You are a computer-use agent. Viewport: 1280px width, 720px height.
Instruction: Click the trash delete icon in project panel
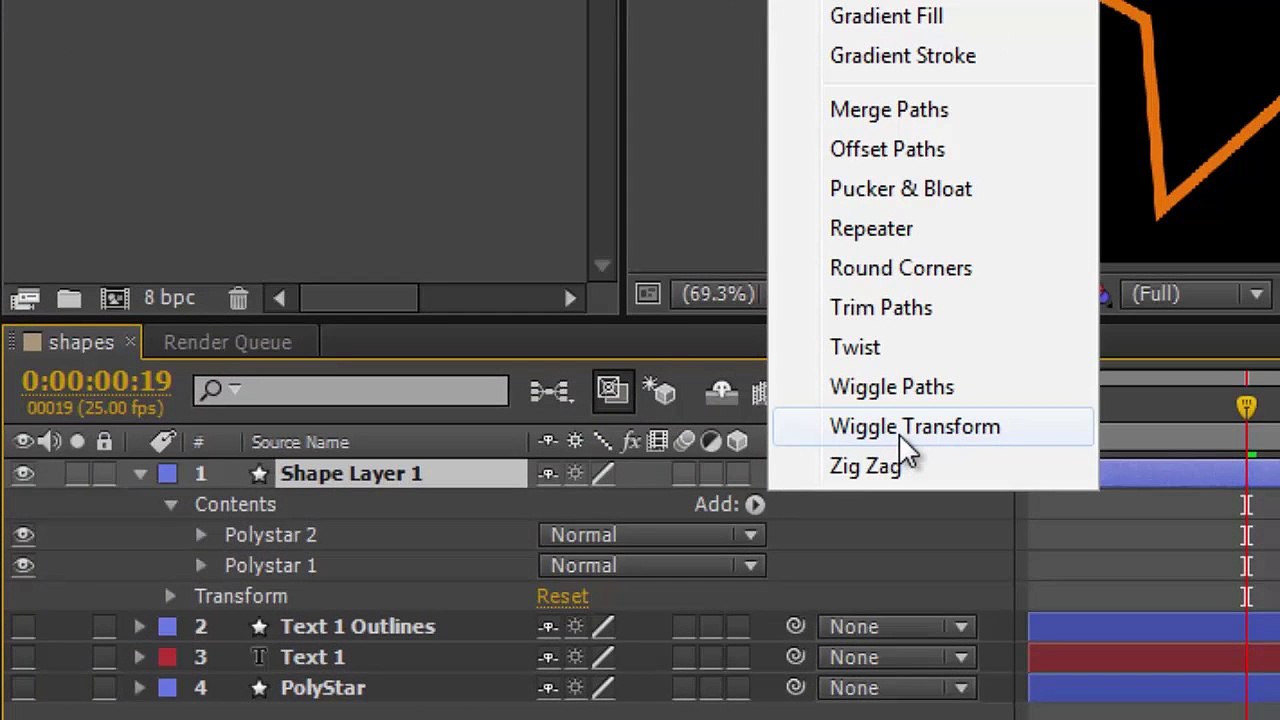(238, 298)
